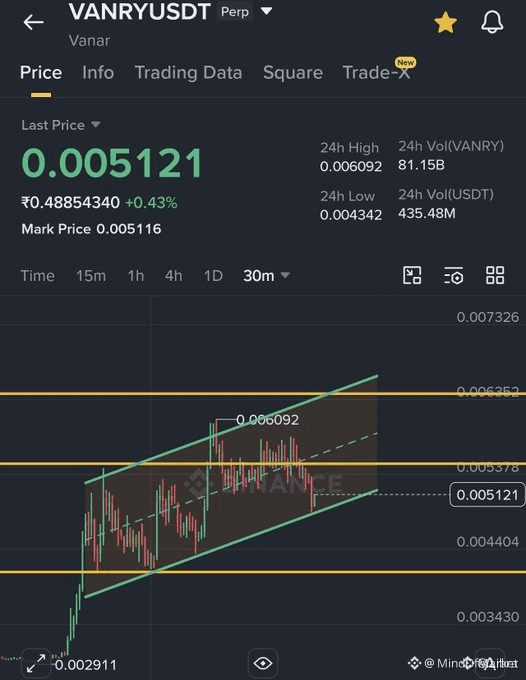Open the Trading Data tab
The width and height of the screenshot is (526, 680).
188,72
